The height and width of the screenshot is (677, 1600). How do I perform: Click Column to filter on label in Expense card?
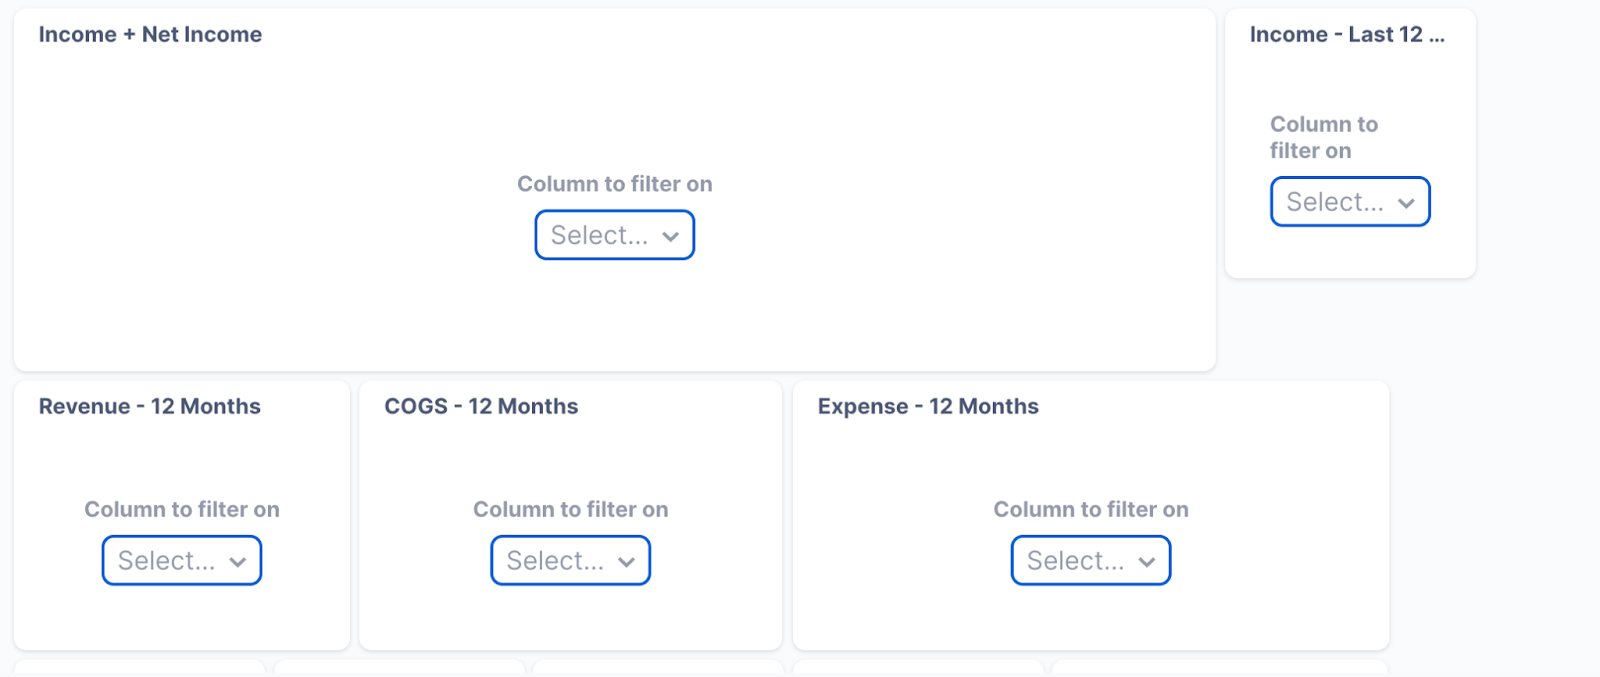pyautogui.click(x=1090, y=509)
